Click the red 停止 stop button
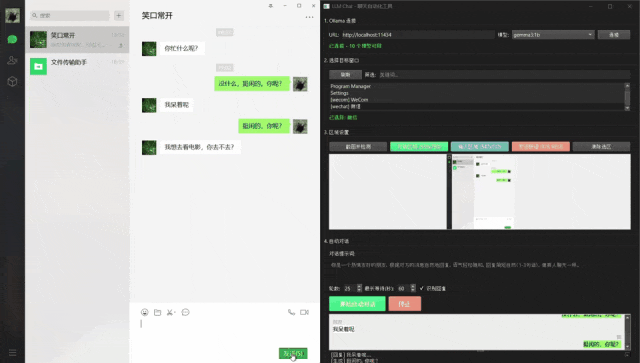 coord(404,304)
